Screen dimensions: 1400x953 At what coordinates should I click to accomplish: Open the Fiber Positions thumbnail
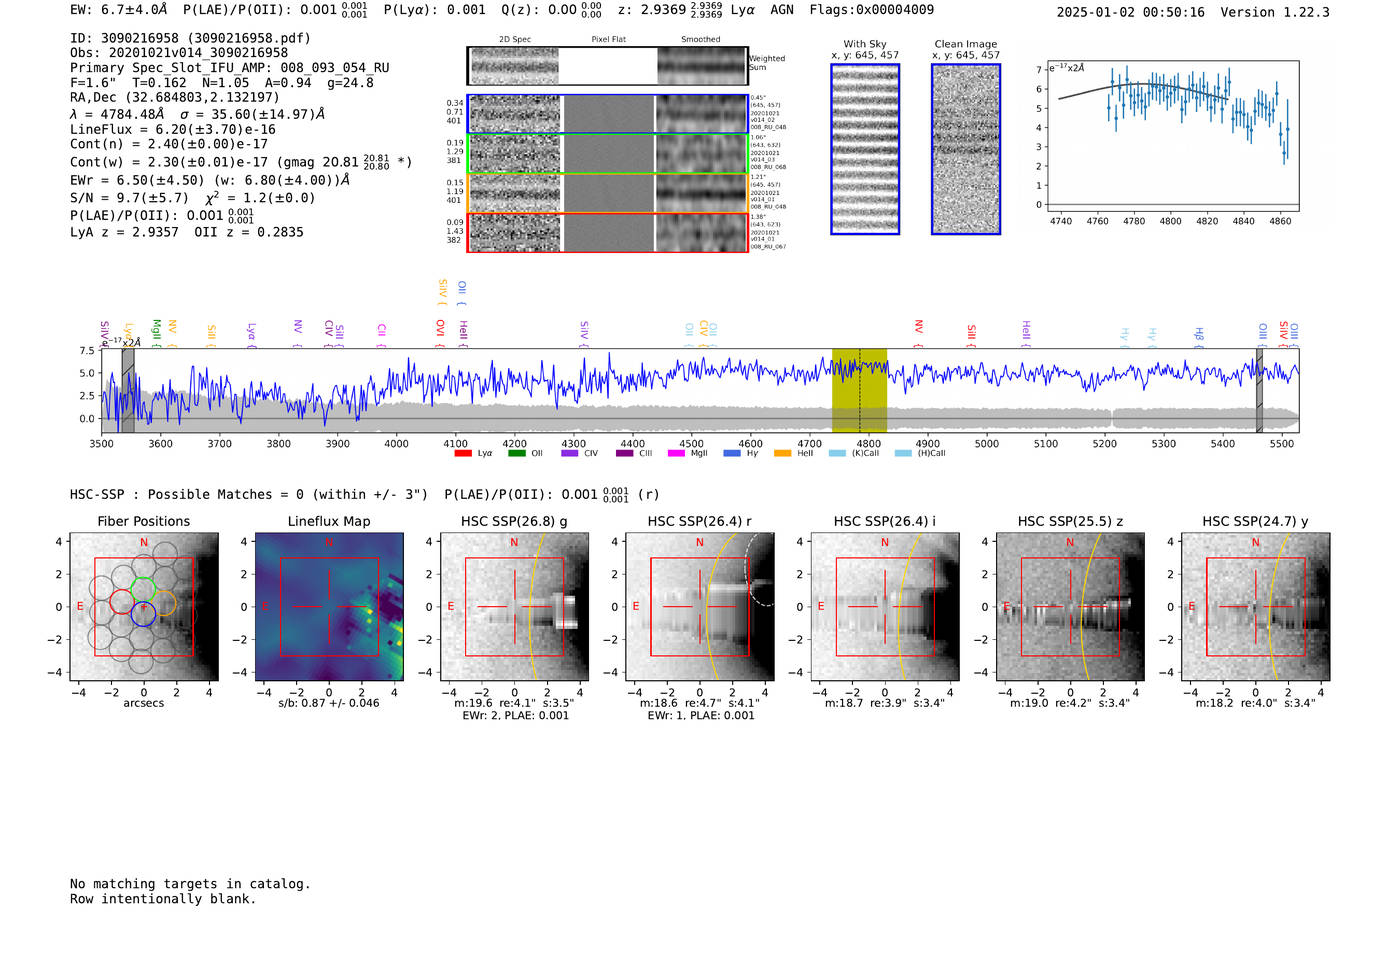(x=144, y=607)
